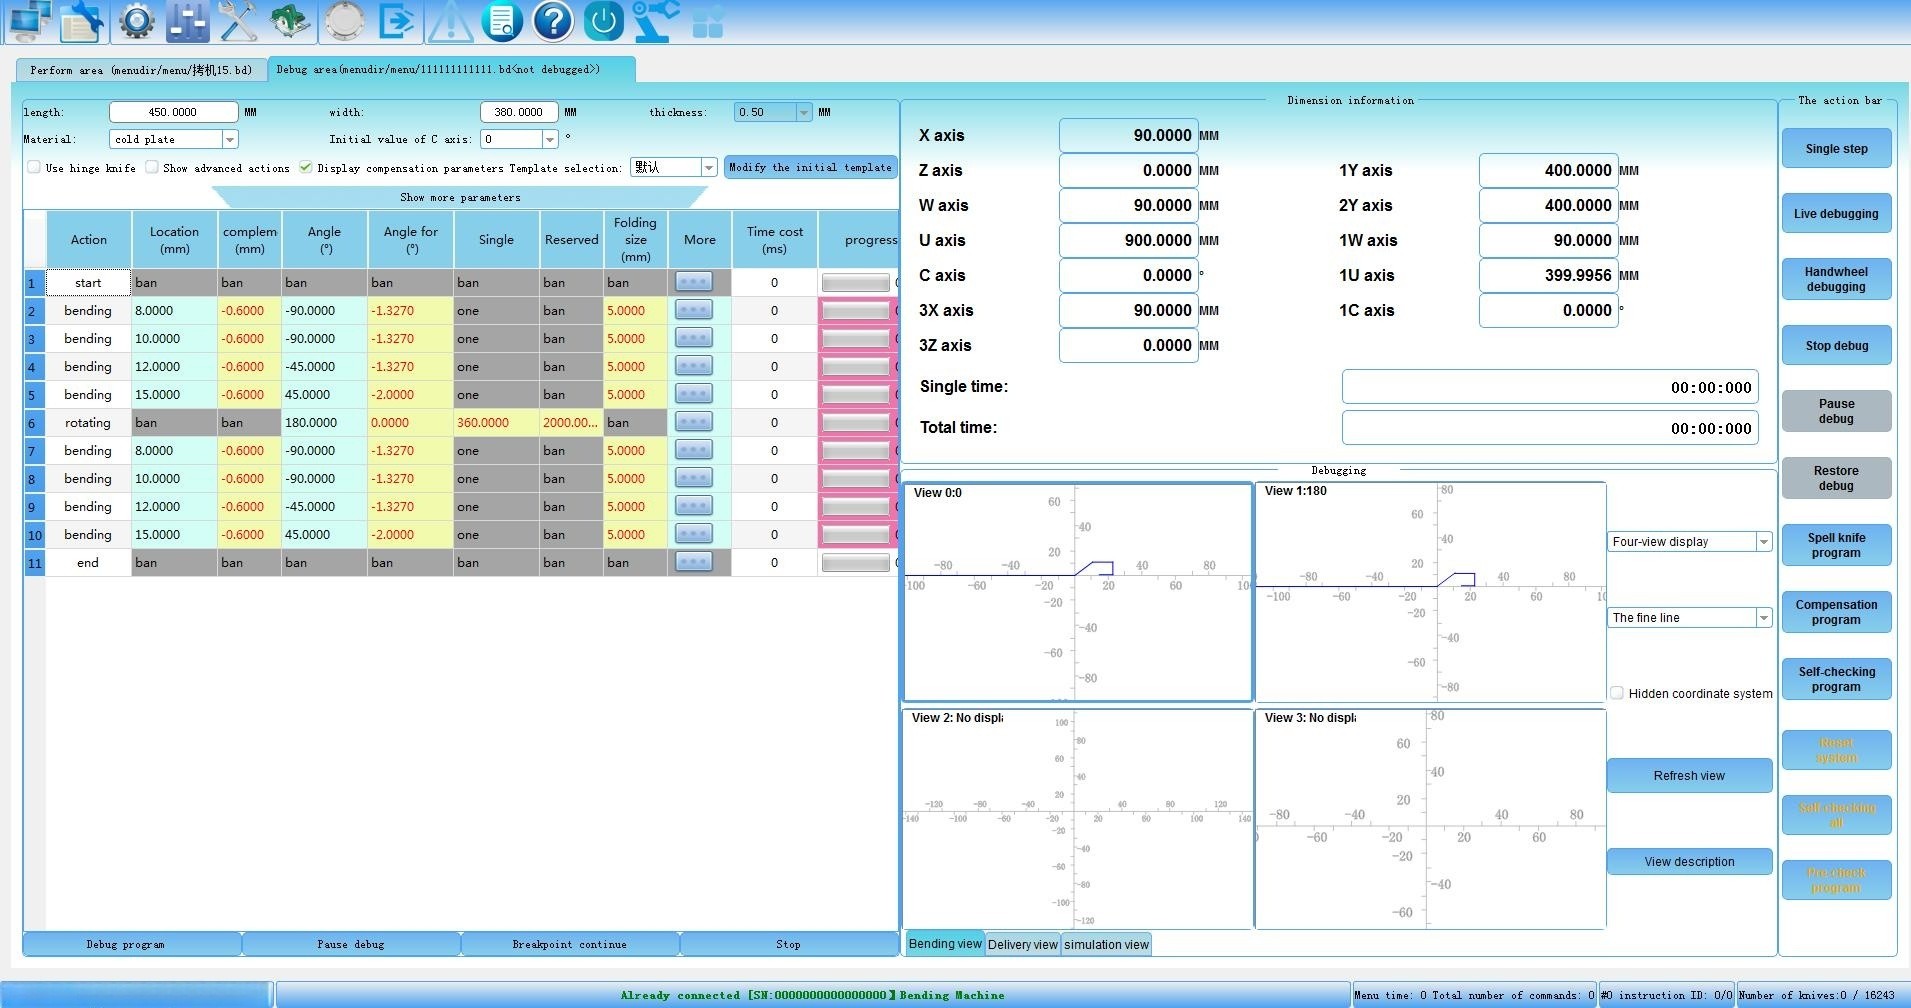The image size is (1911, 1008).
Task: Open the wrench and hammer tools icon
Action: (239, 21)
